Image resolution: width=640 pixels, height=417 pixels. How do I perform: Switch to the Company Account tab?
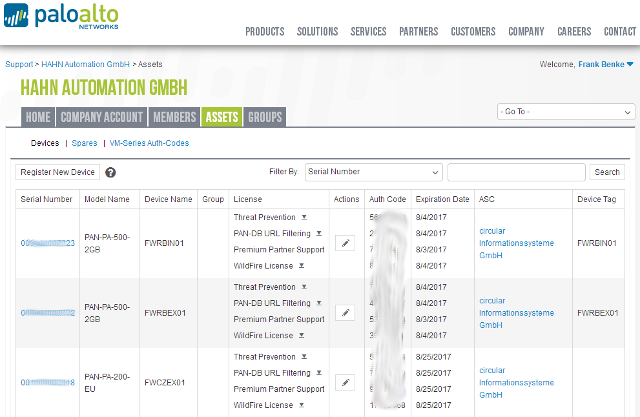(100, 117)
